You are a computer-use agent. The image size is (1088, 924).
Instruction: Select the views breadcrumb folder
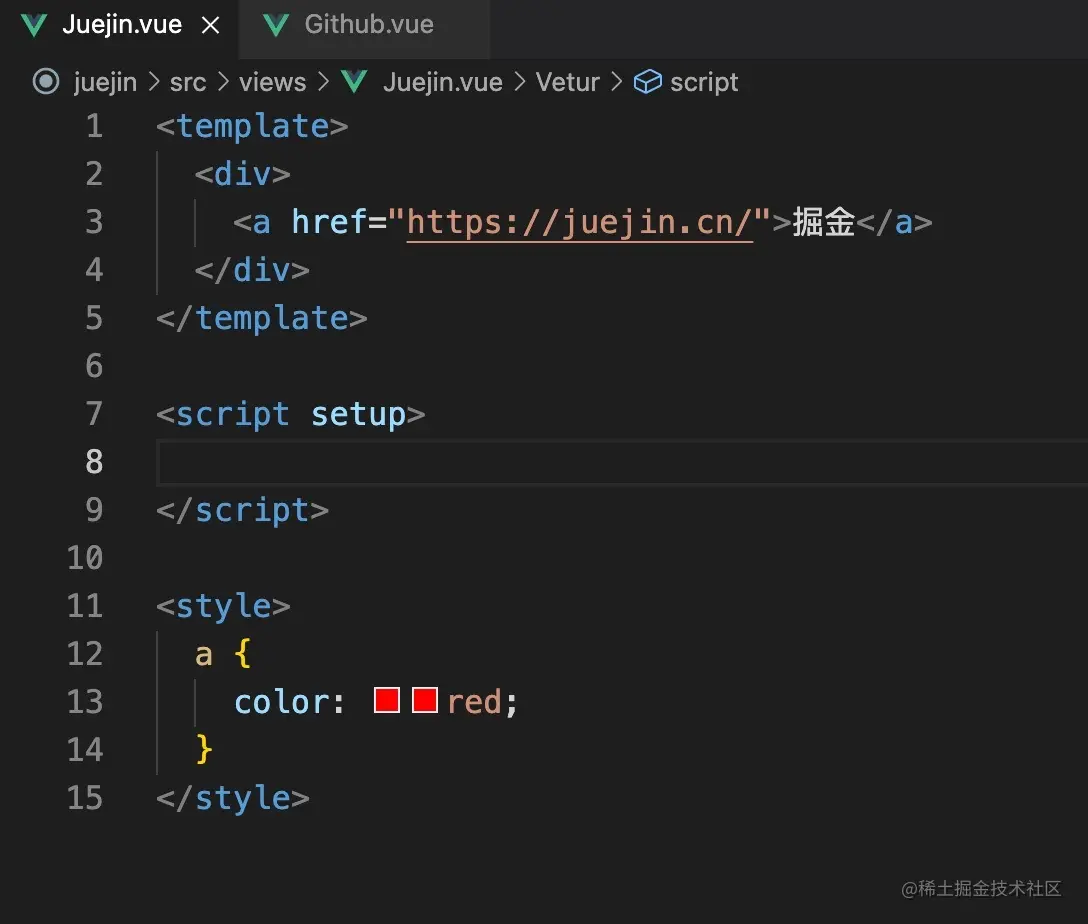272,83
